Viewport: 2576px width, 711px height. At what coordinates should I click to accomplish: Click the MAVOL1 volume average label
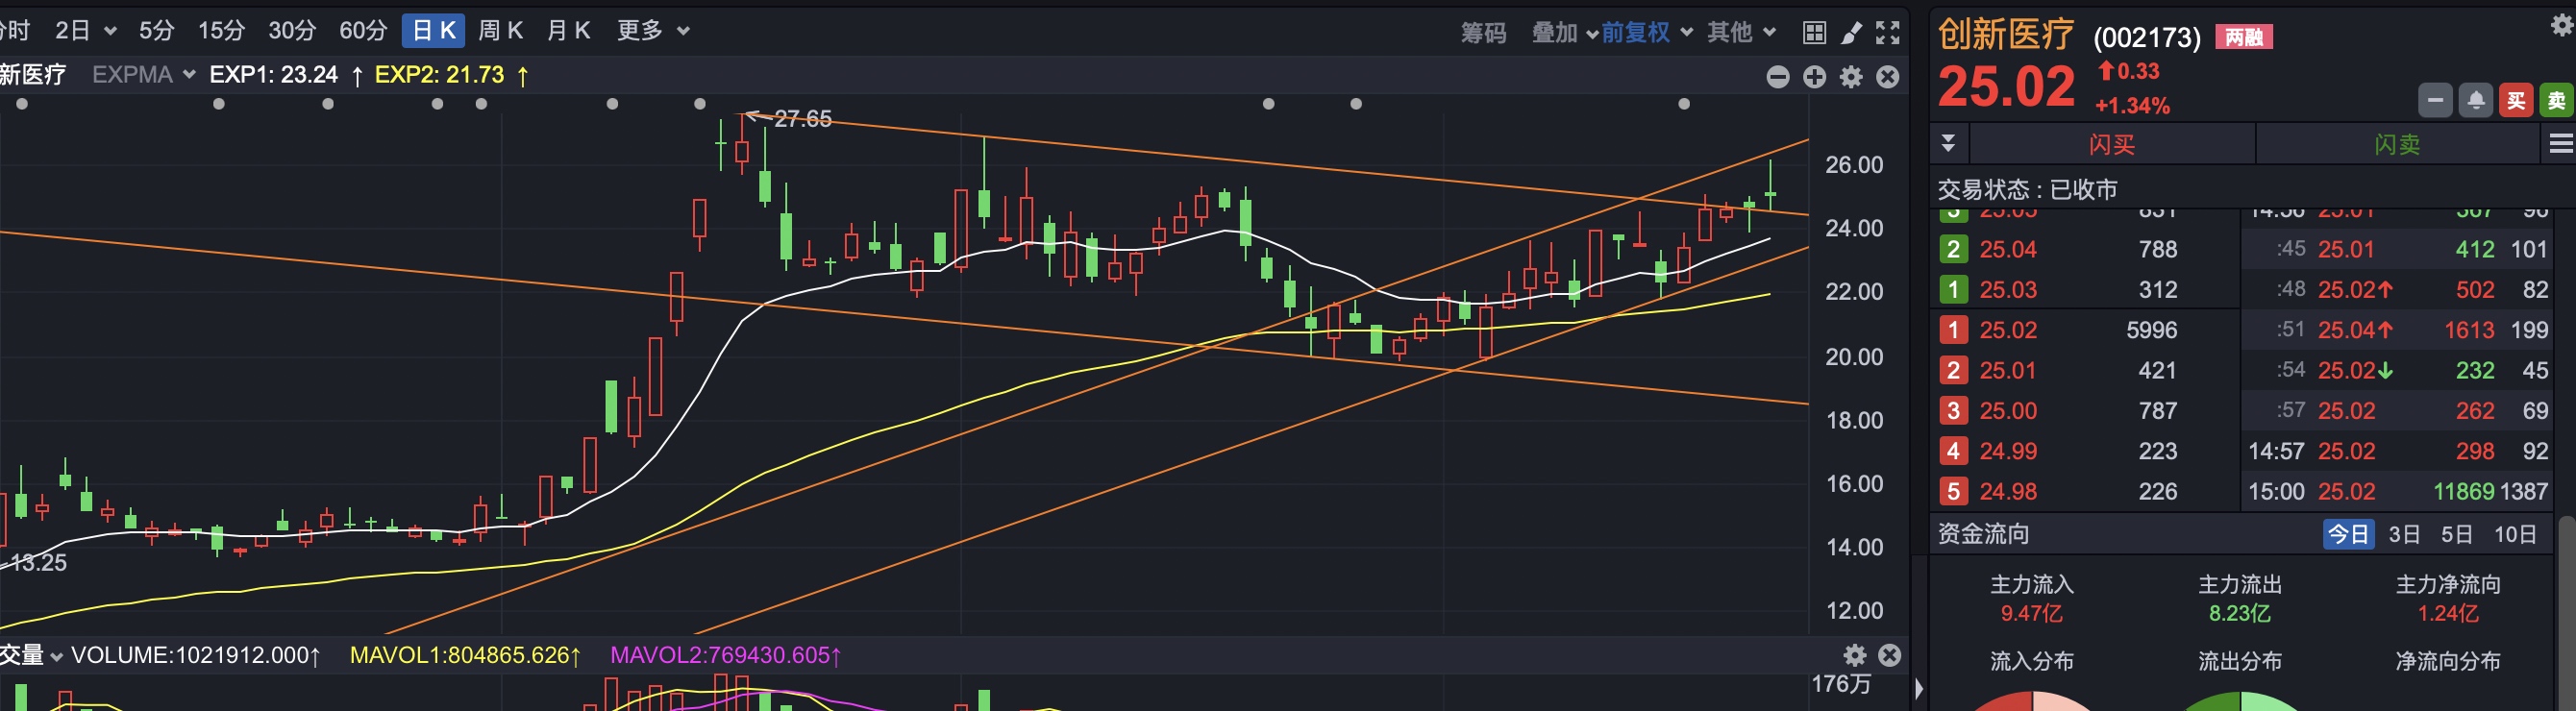[x=465, y=656]
